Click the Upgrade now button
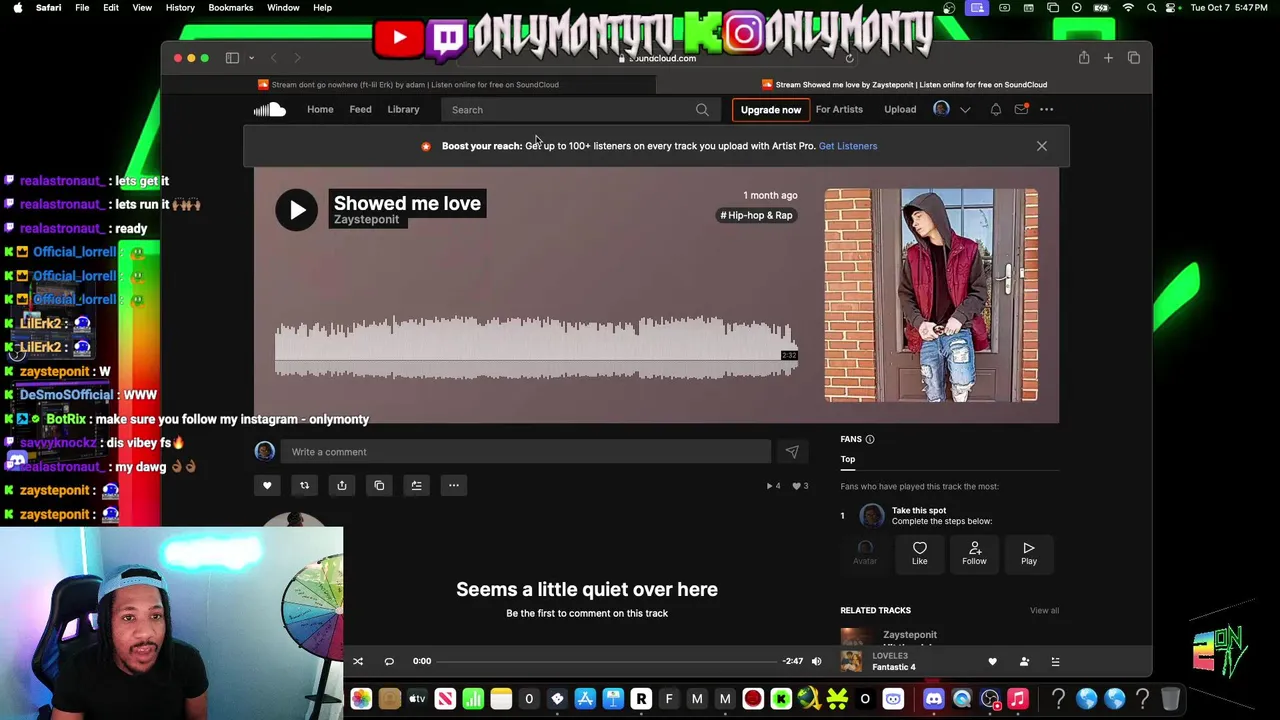This screenshot has width=1280, height=720. 771,110
